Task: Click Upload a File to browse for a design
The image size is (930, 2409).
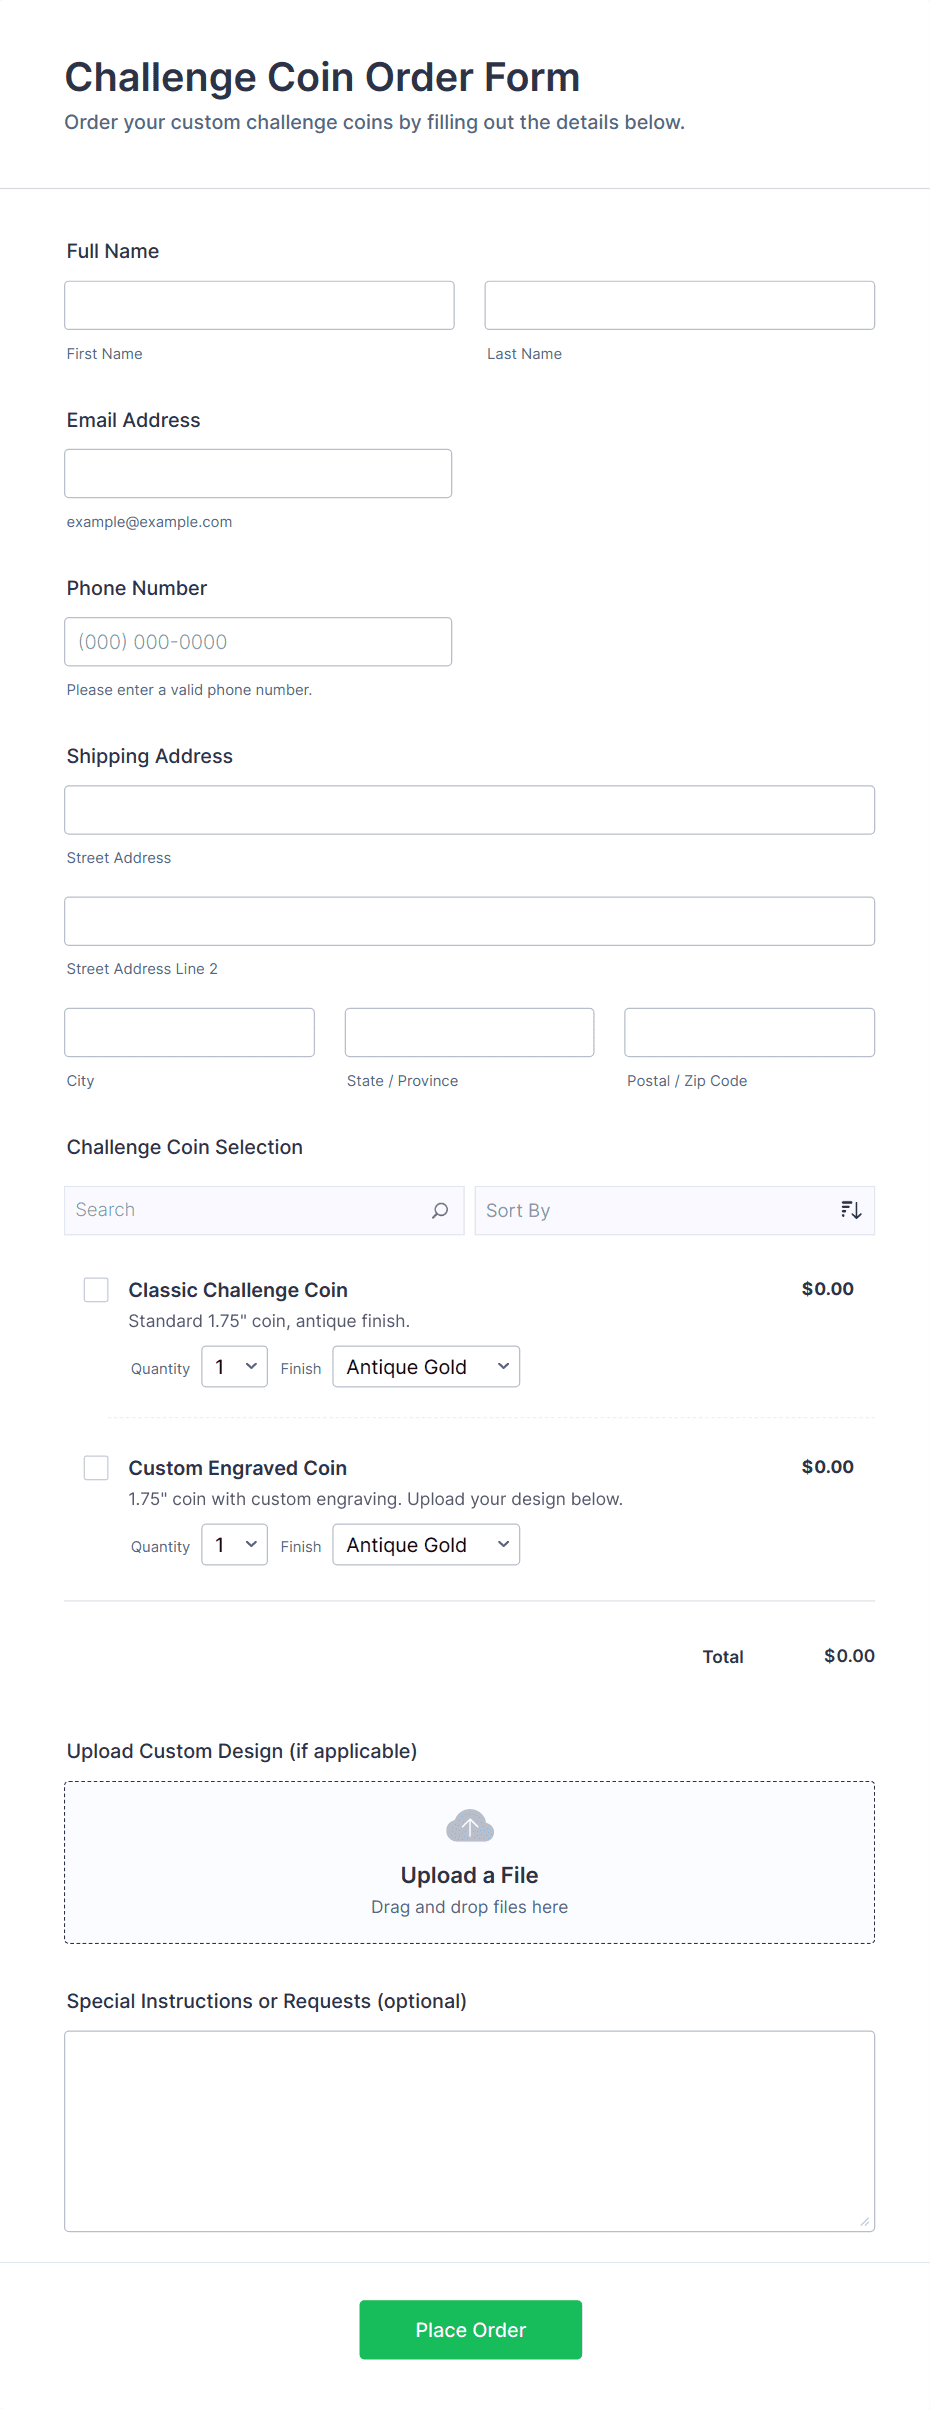Action: tap(468, 1875)
